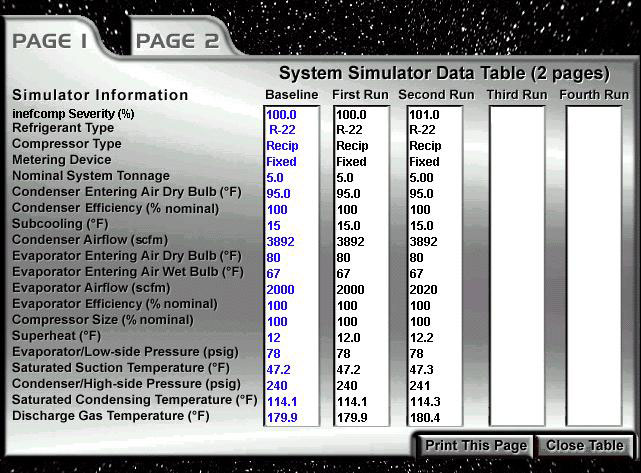Select the Refrigerant Type row label
This screenshot has width=641, height=473.
pyautogui.click(x=63, y=128)
